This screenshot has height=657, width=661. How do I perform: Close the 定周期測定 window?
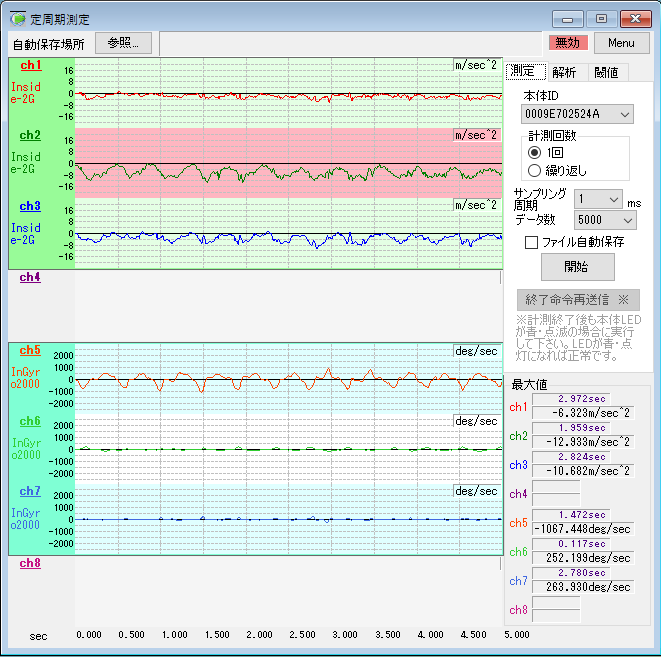coord(636,19)
